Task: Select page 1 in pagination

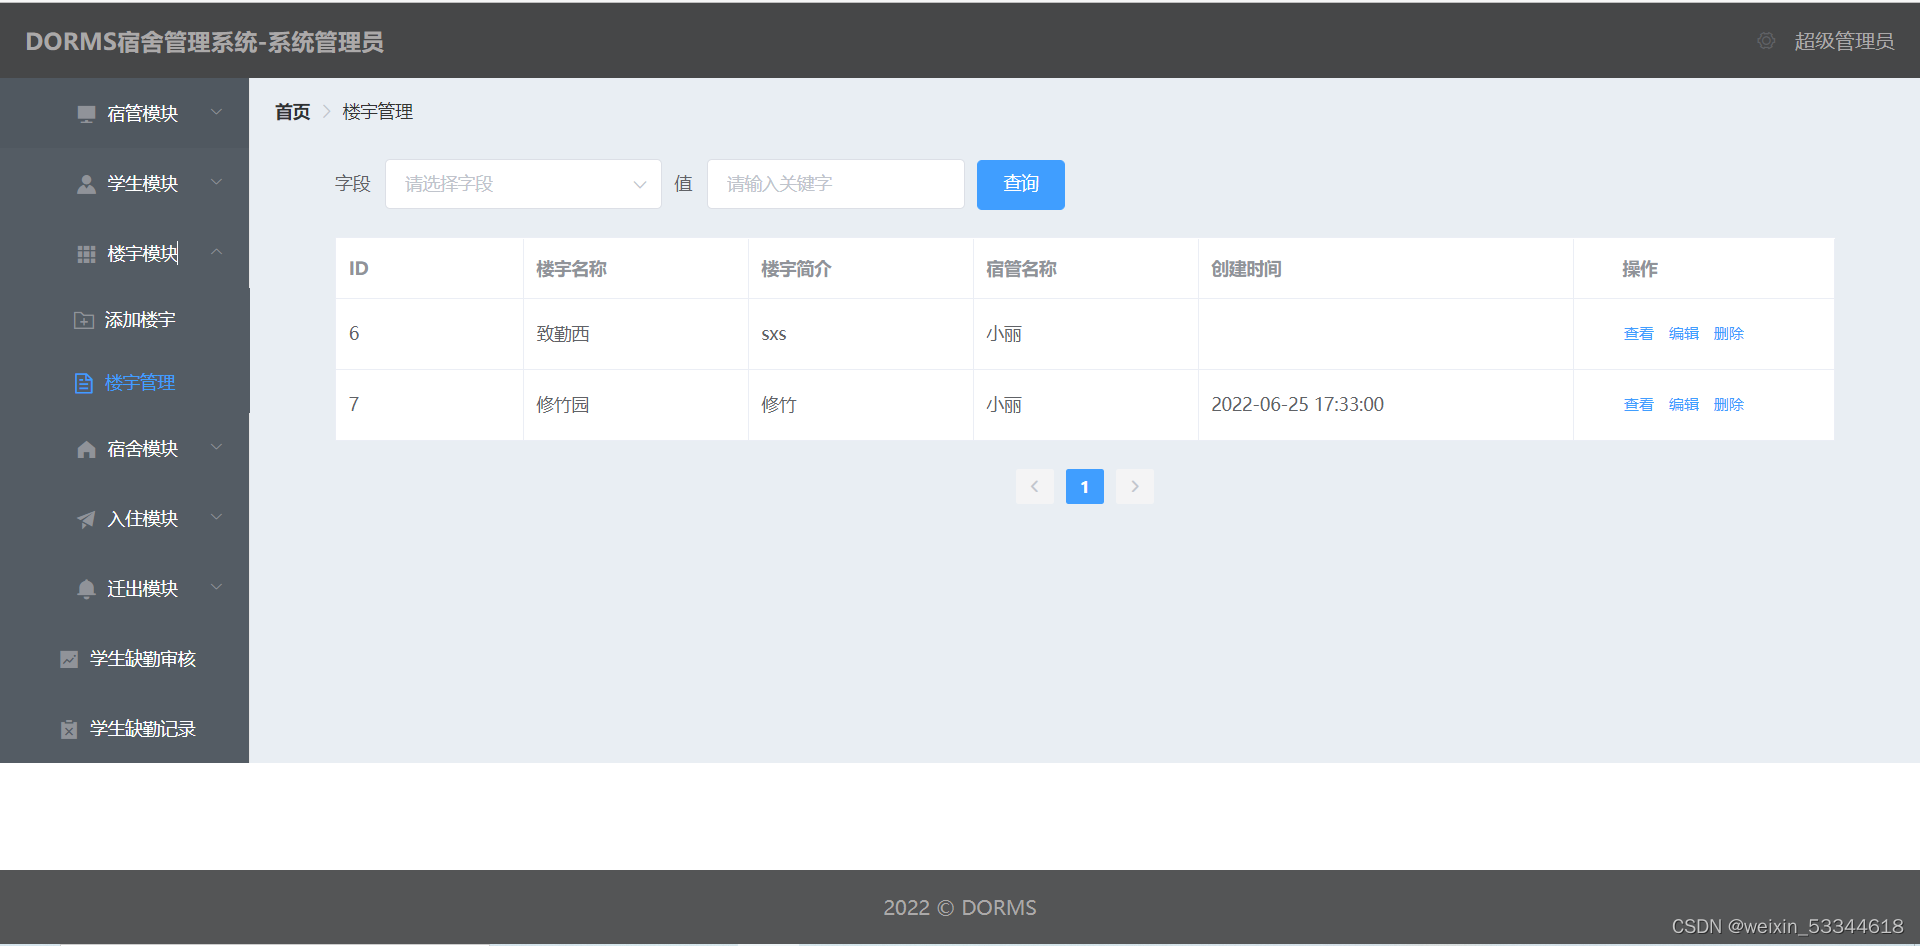Action: pyautogui.click(x=1085, y=487)
